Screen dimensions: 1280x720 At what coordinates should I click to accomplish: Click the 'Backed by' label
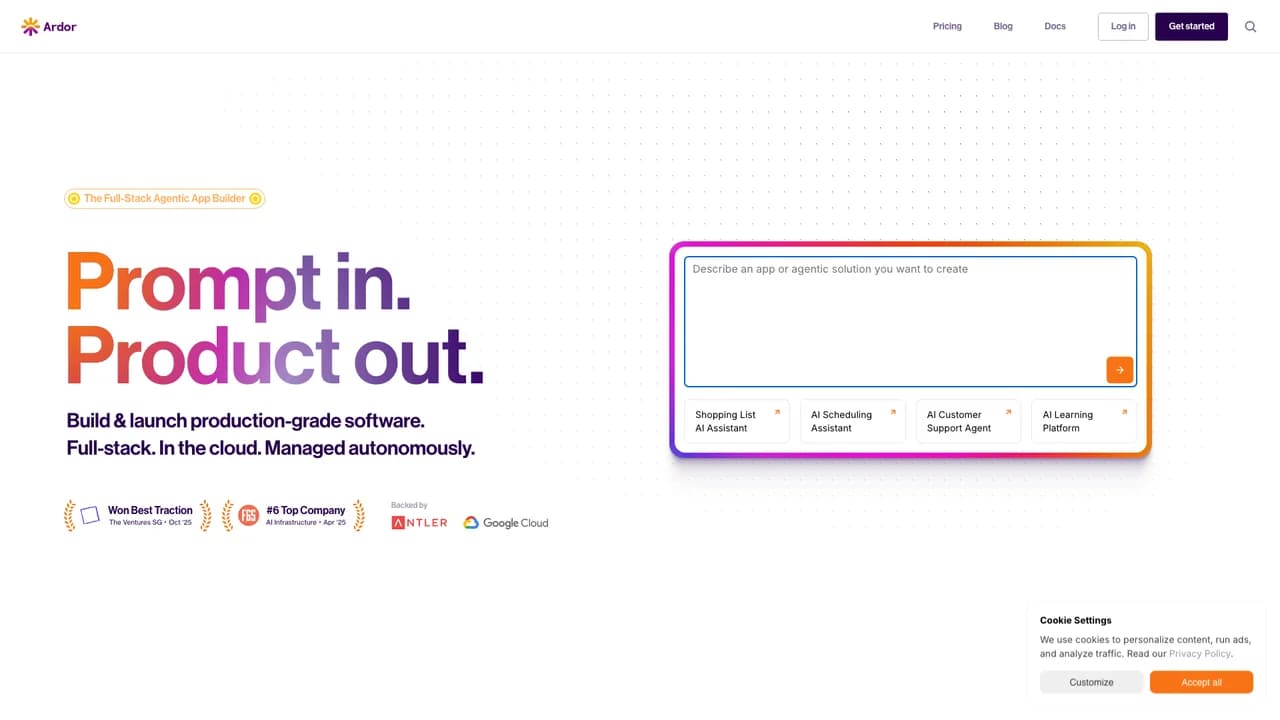tap(409, 506)
